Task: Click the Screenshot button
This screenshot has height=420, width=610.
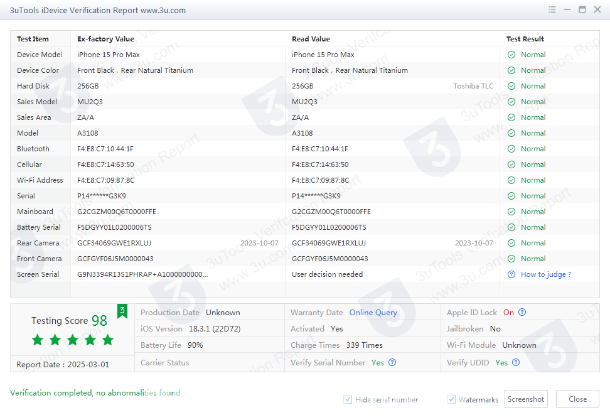Action: tap(526, 399)
